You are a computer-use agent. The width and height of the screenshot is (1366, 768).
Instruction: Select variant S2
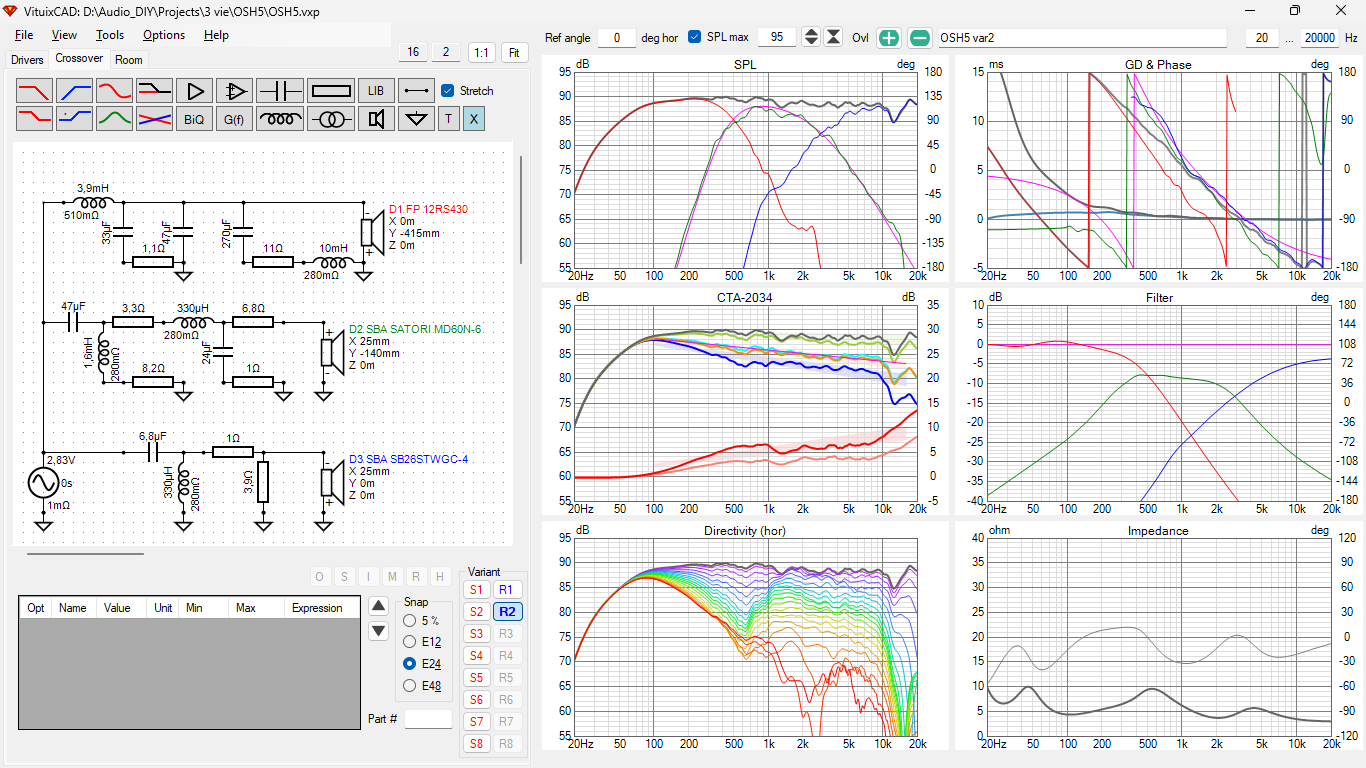tap(476, 612)
